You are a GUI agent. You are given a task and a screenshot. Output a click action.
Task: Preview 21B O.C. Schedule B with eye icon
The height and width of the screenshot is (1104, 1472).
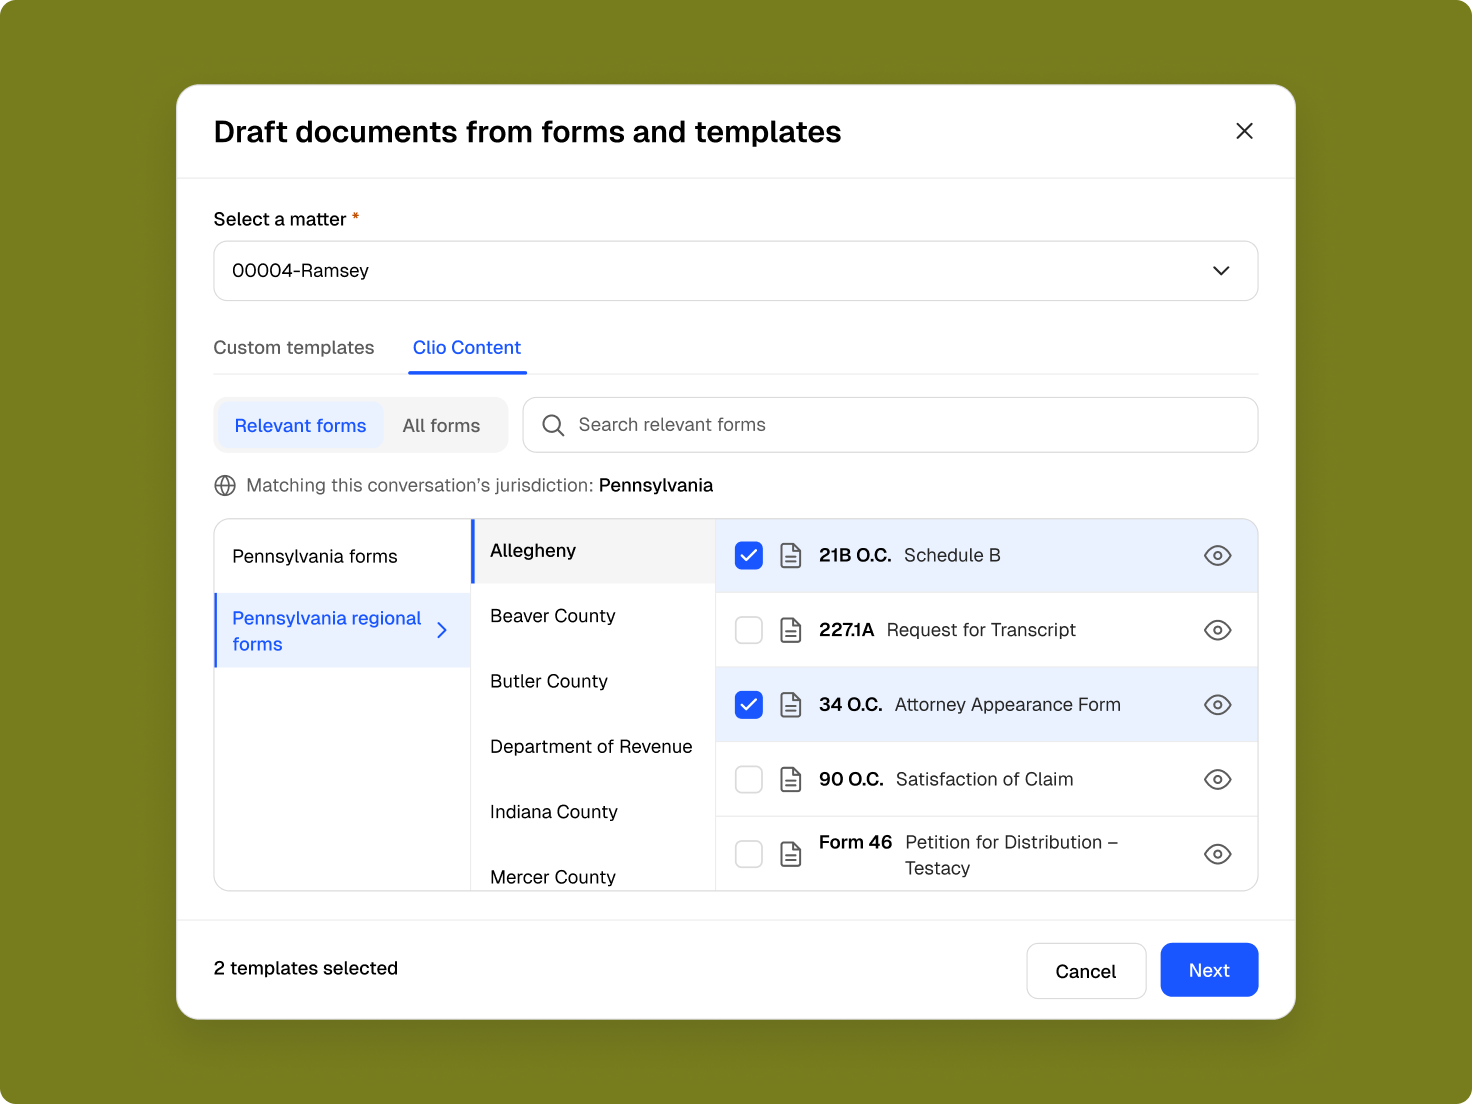pos(1217,555)
